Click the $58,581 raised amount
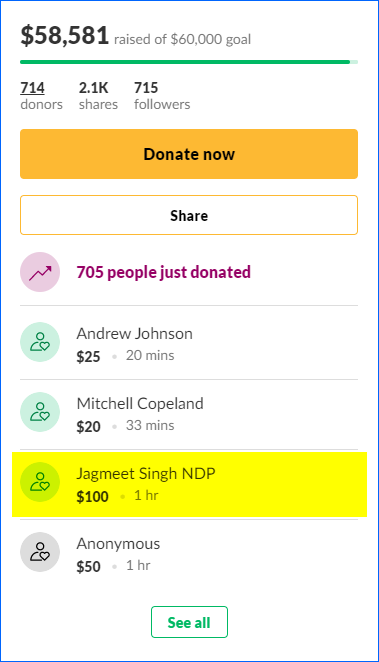 tap(65, 35)
